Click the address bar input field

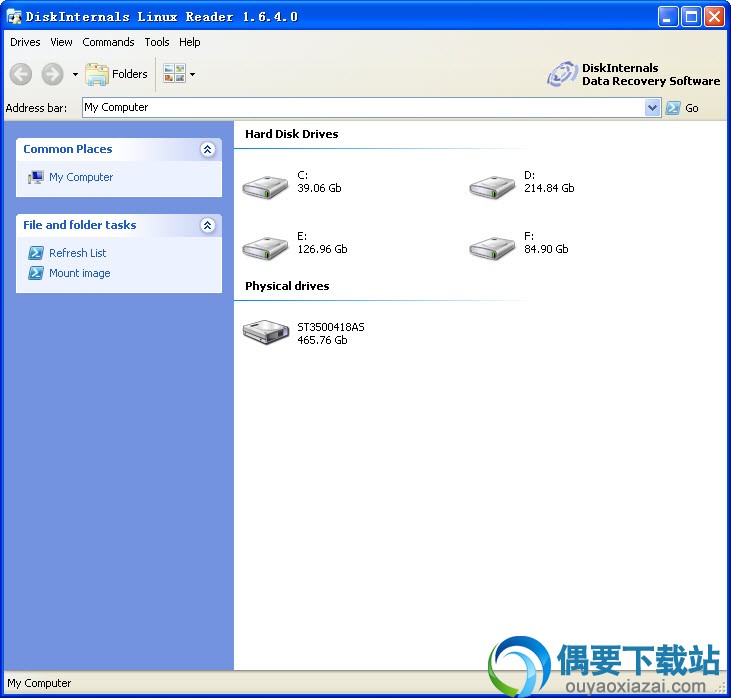pyautogui.click(x=364, y=108)
